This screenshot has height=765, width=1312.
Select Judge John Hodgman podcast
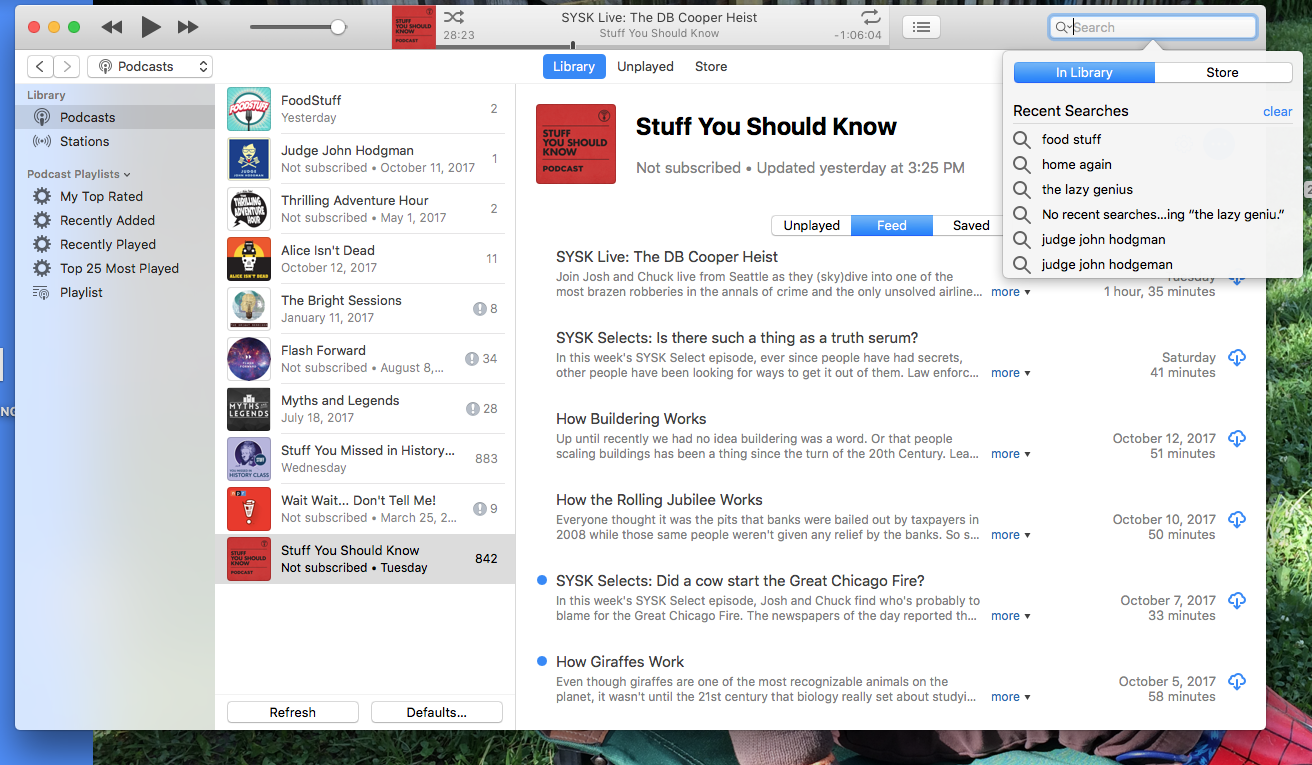tap(365, 159)
